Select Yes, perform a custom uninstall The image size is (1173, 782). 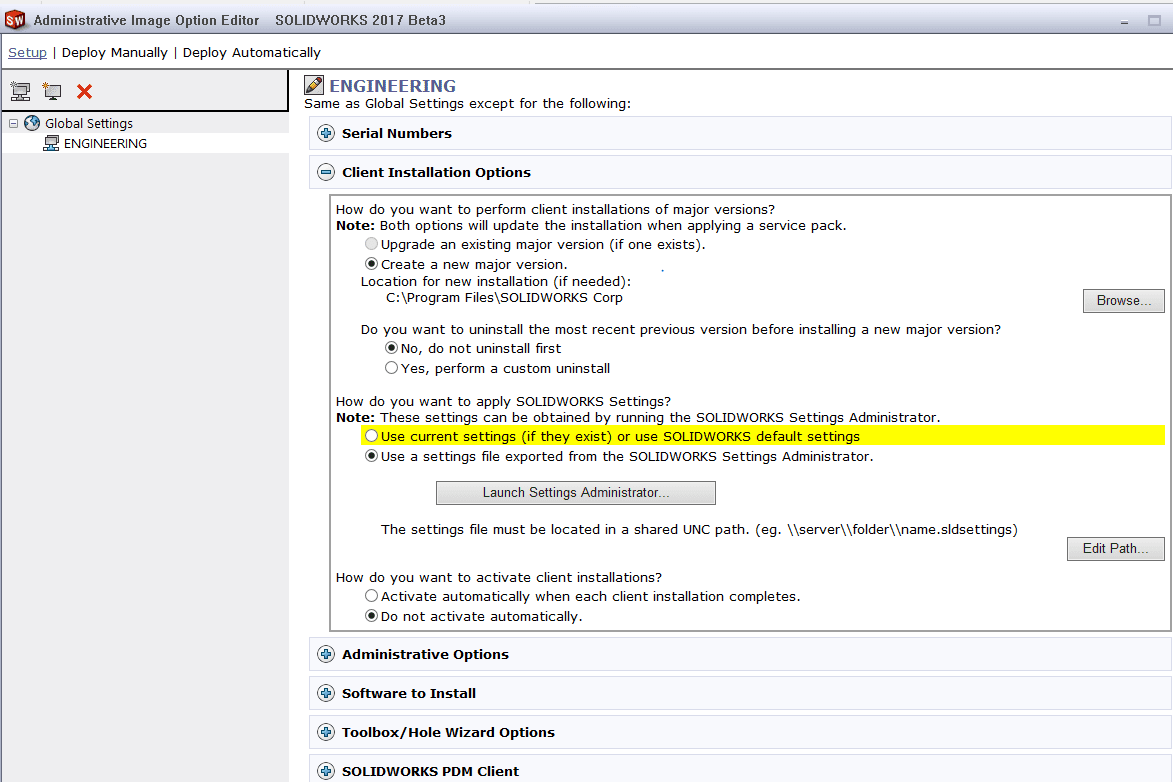click(x=391, y=368)
